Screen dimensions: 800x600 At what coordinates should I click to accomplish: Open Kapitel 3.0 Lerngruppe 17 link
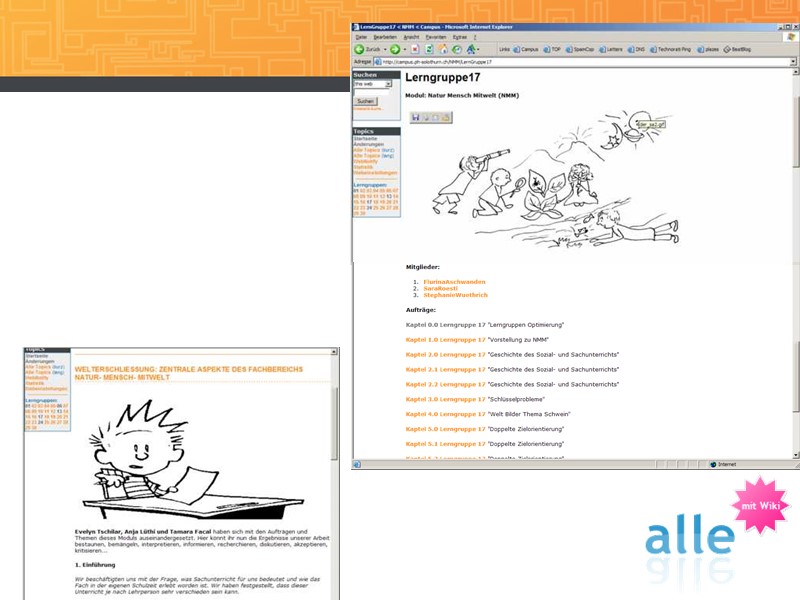(x=445, y=398)
